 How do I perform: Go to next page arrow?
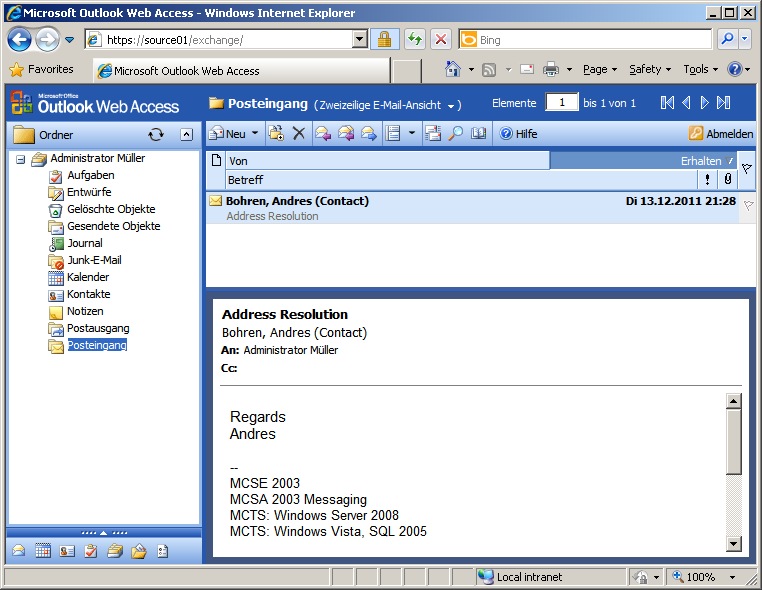[704, 103]
